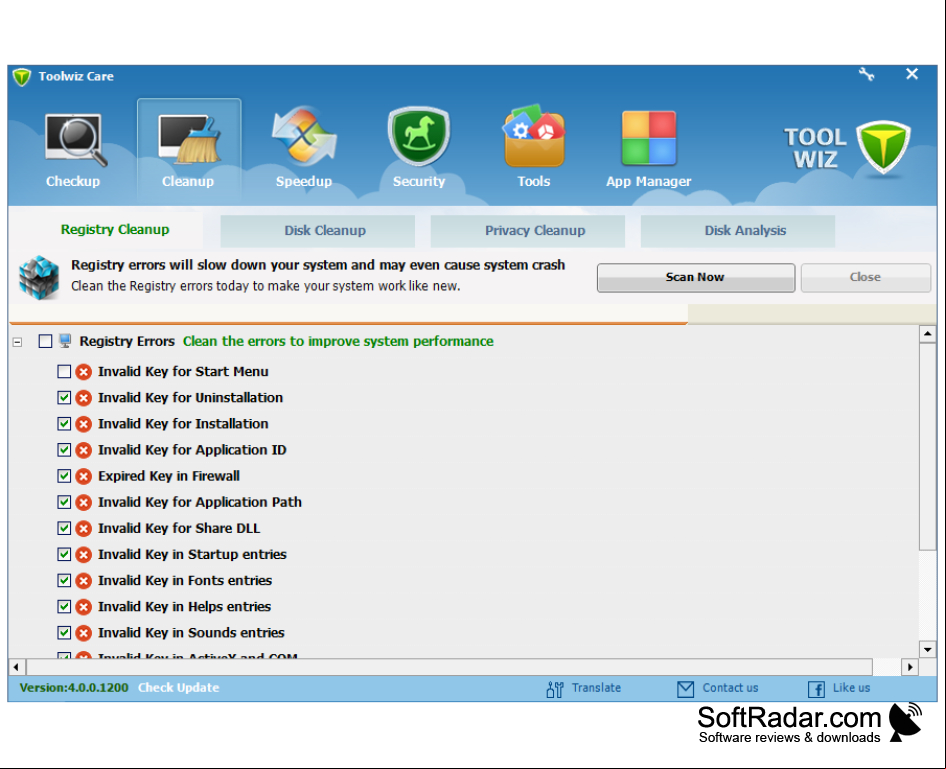The image size is (946, 769).
Task: Open the Cleanup module
Action: 188,151
